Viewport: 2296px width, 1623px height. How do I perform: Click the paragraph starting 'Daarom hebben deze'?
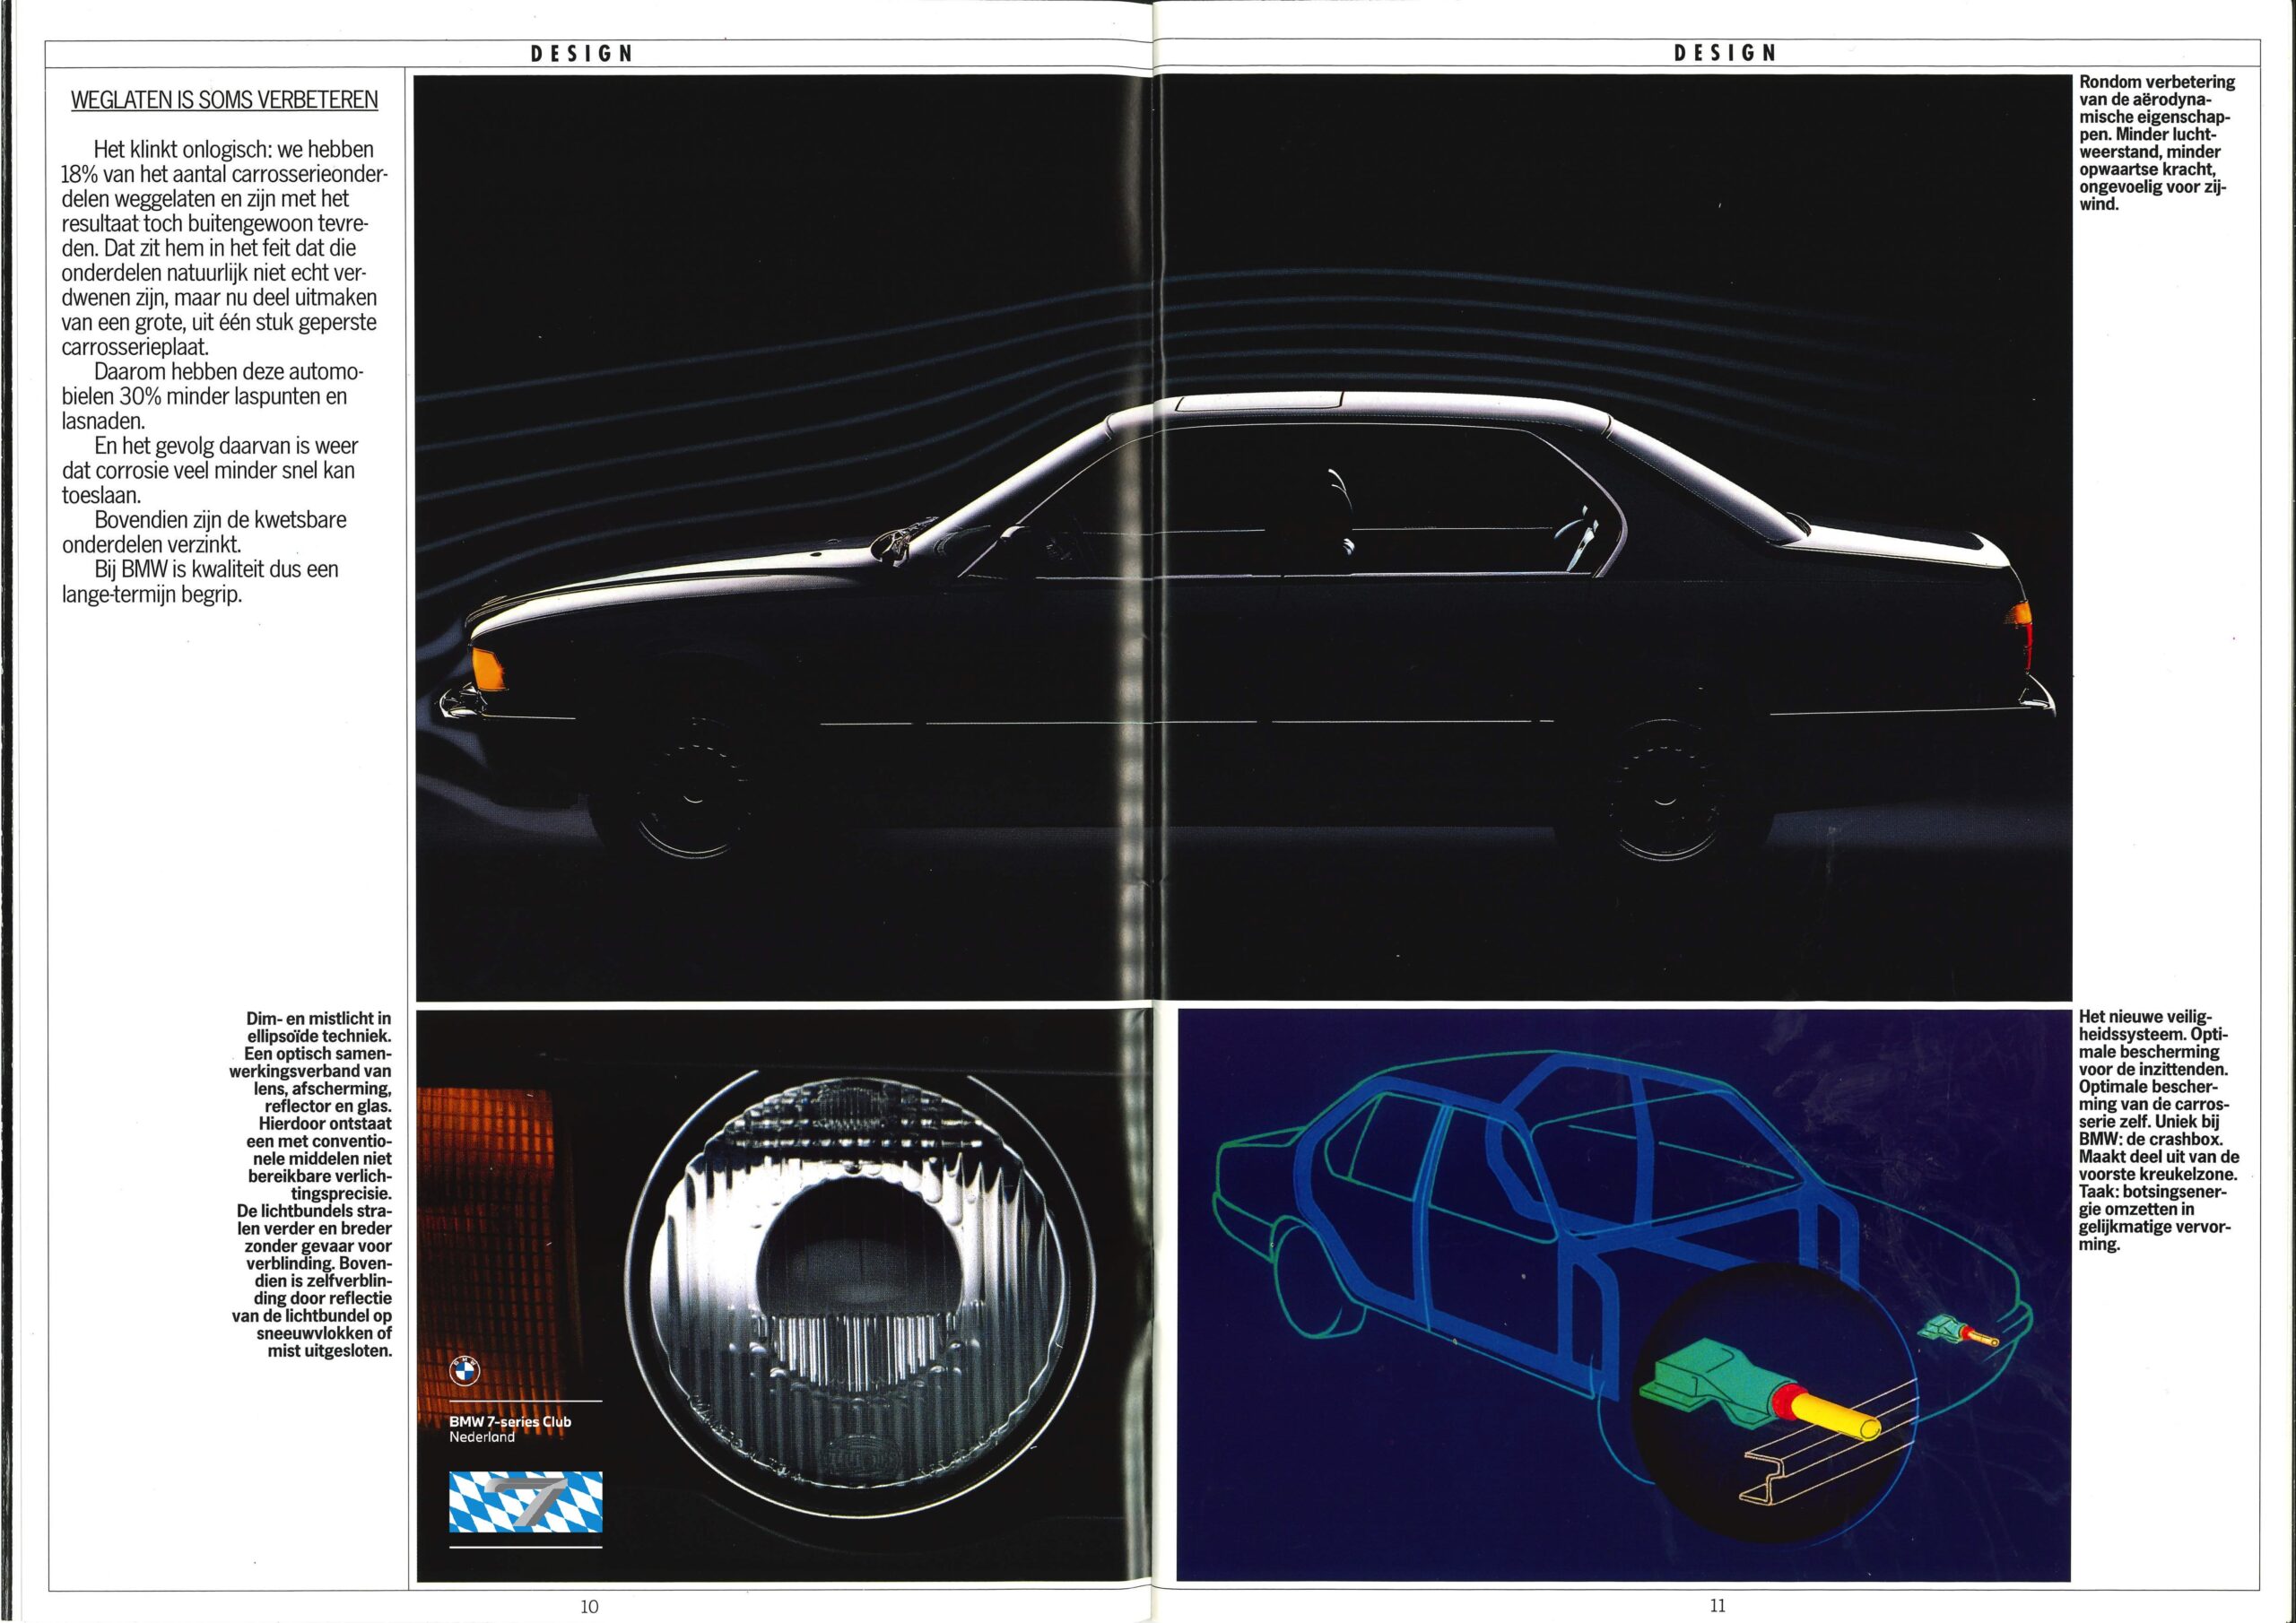click(x=212, y=397)
